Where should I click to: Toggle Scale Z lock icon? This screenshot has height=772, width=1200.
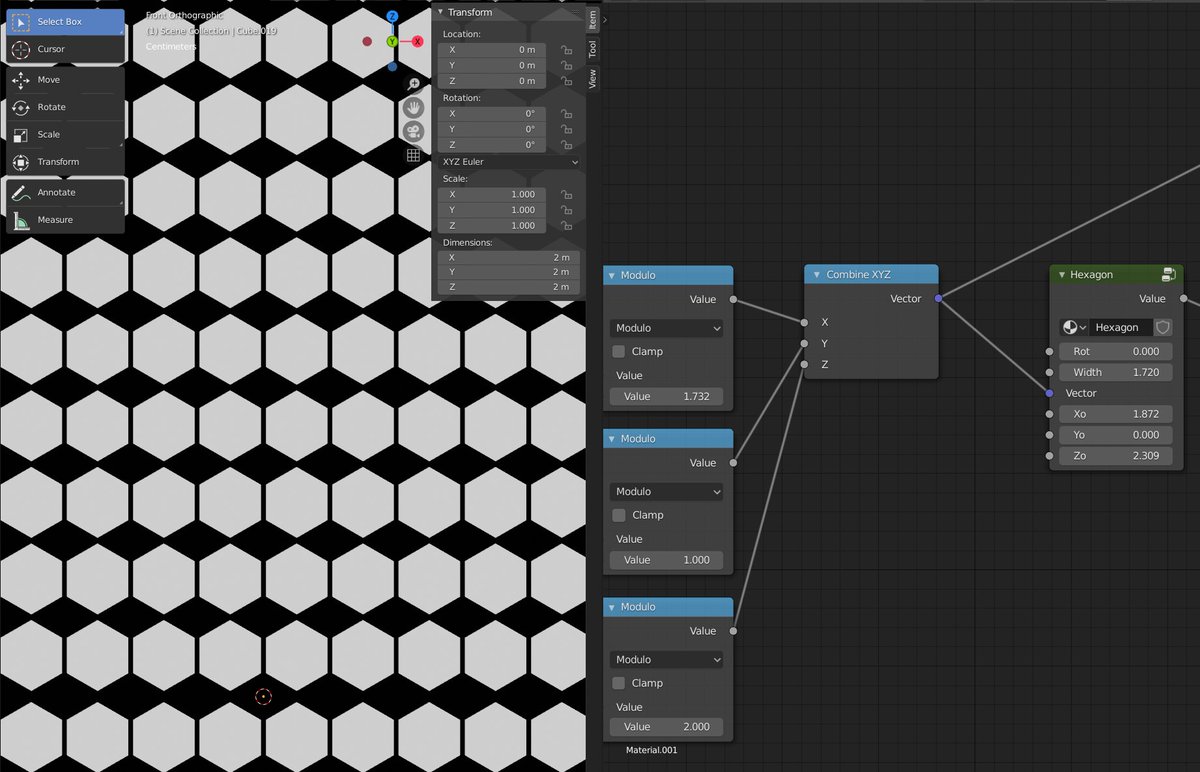coord(566,226)
